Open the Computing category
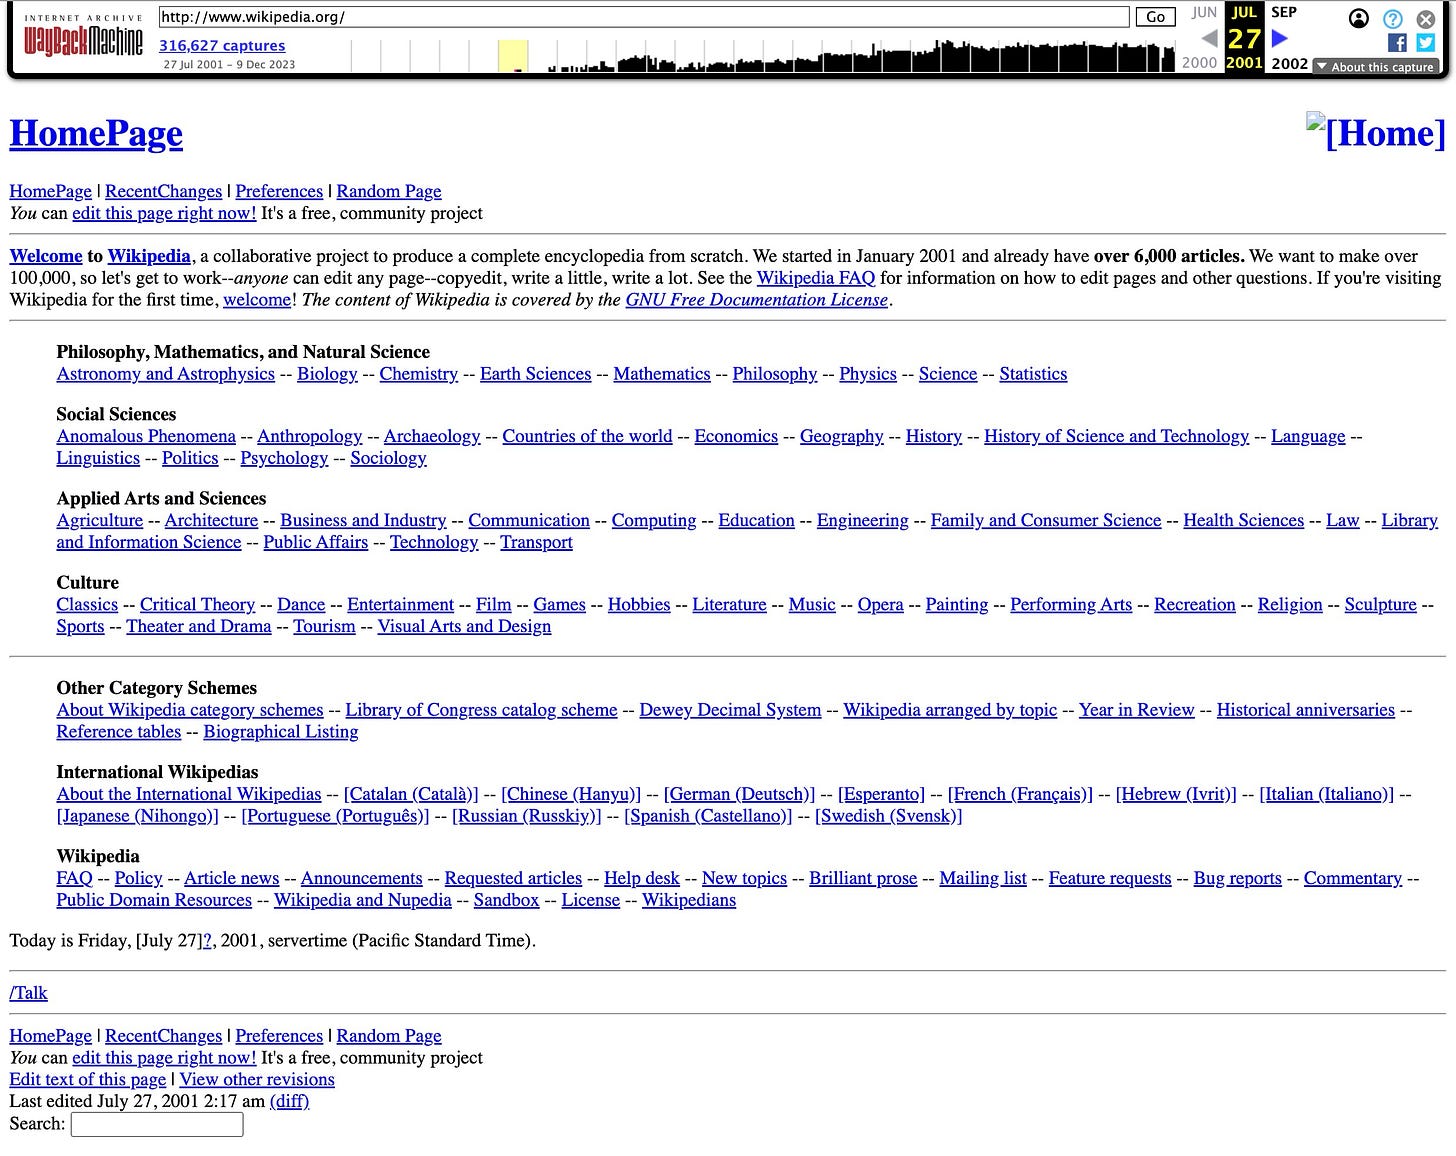This screenshot has height=1156, width=1456. pos(654,520)
